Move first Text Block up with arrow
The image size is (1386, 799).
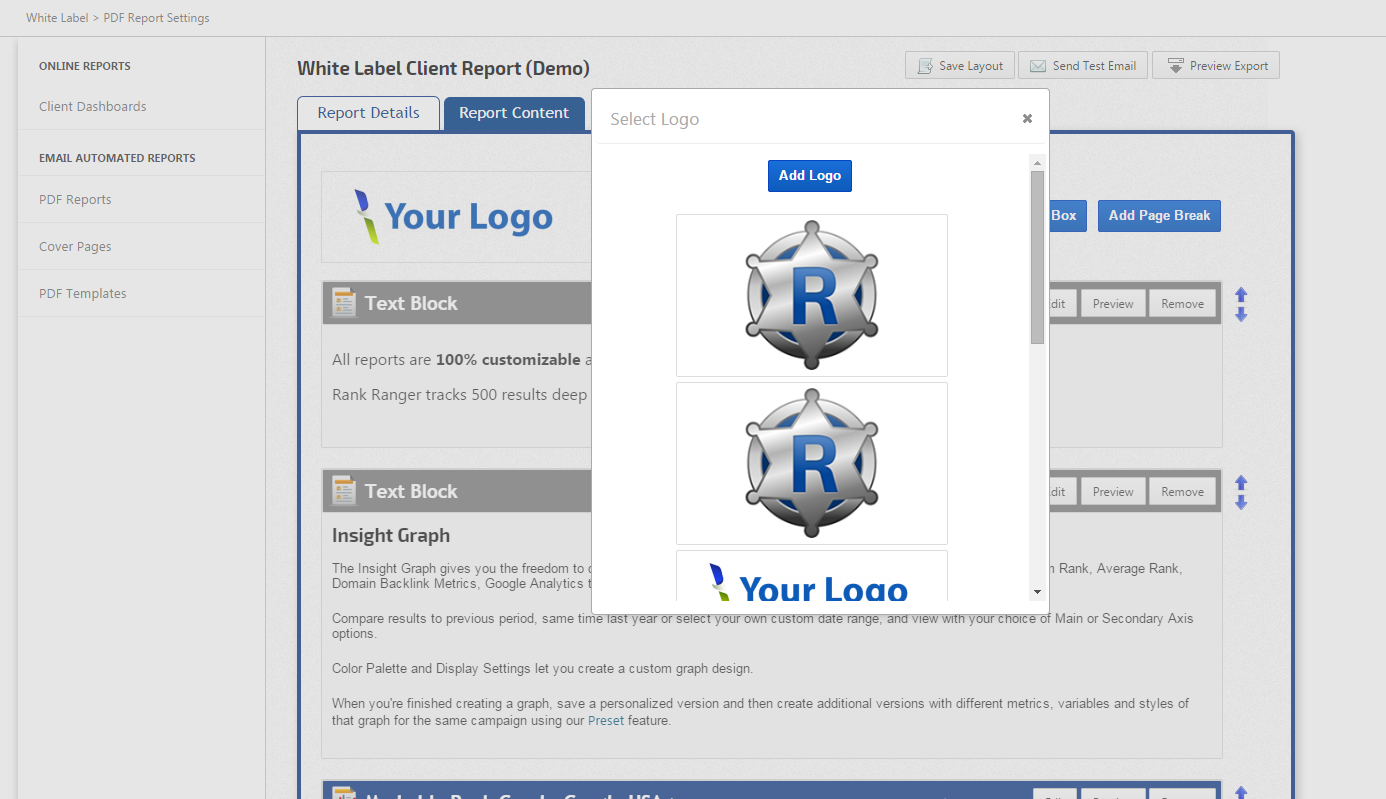(1241, 295)
